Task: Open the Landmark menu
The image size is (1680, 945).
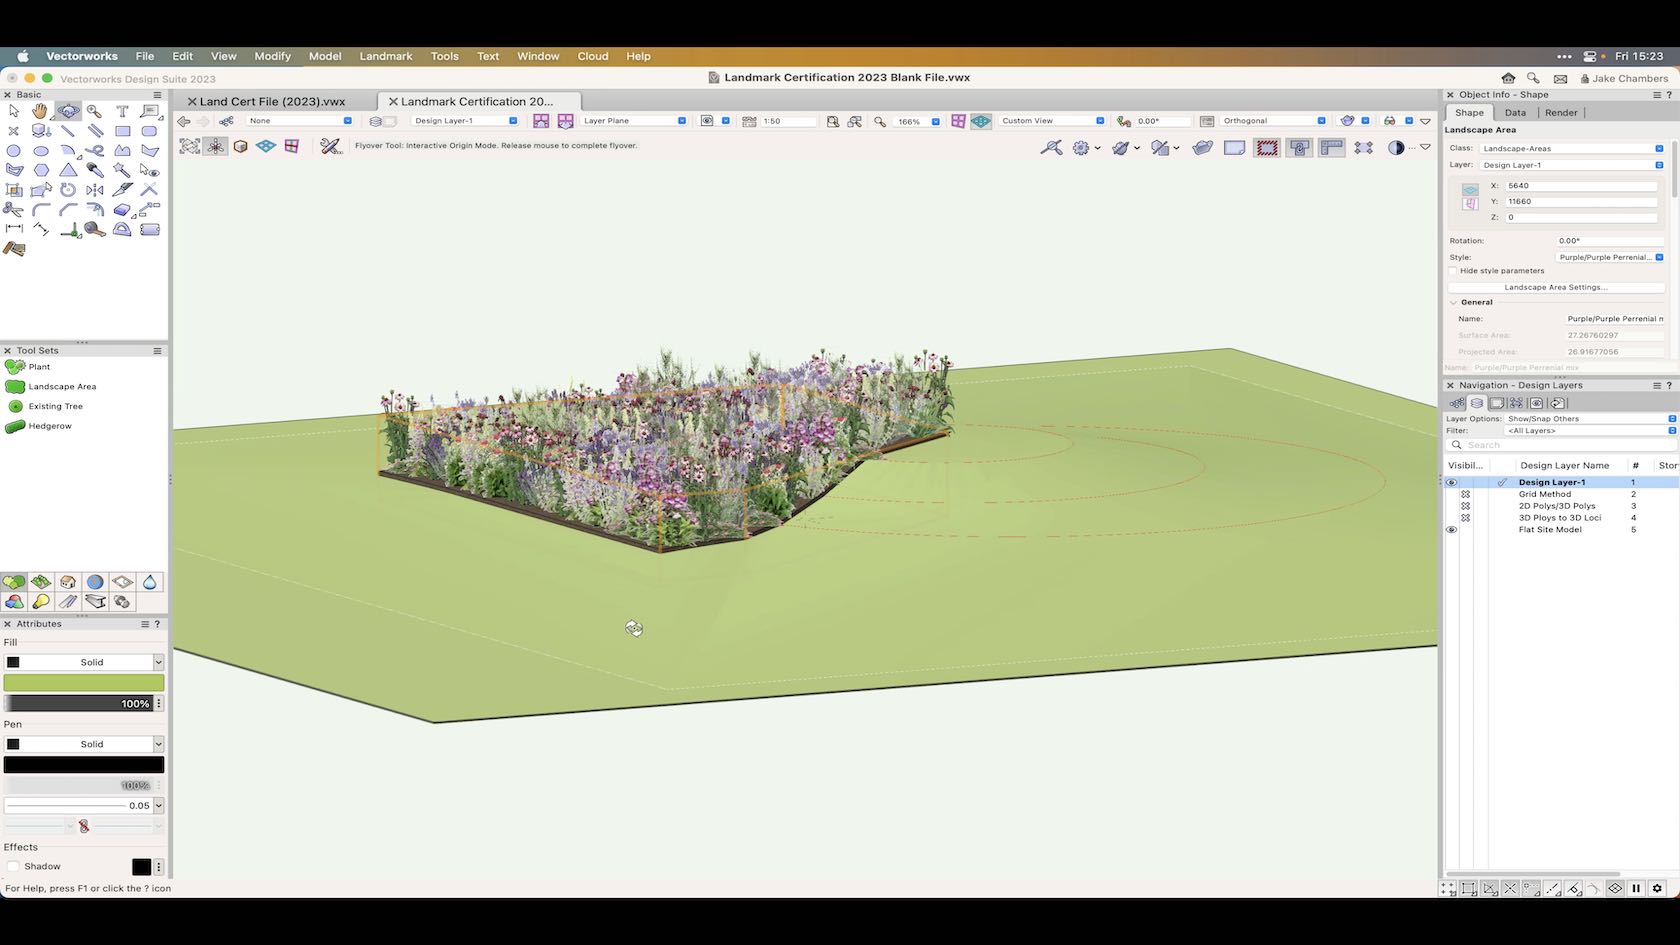Action: click(385, 56)
